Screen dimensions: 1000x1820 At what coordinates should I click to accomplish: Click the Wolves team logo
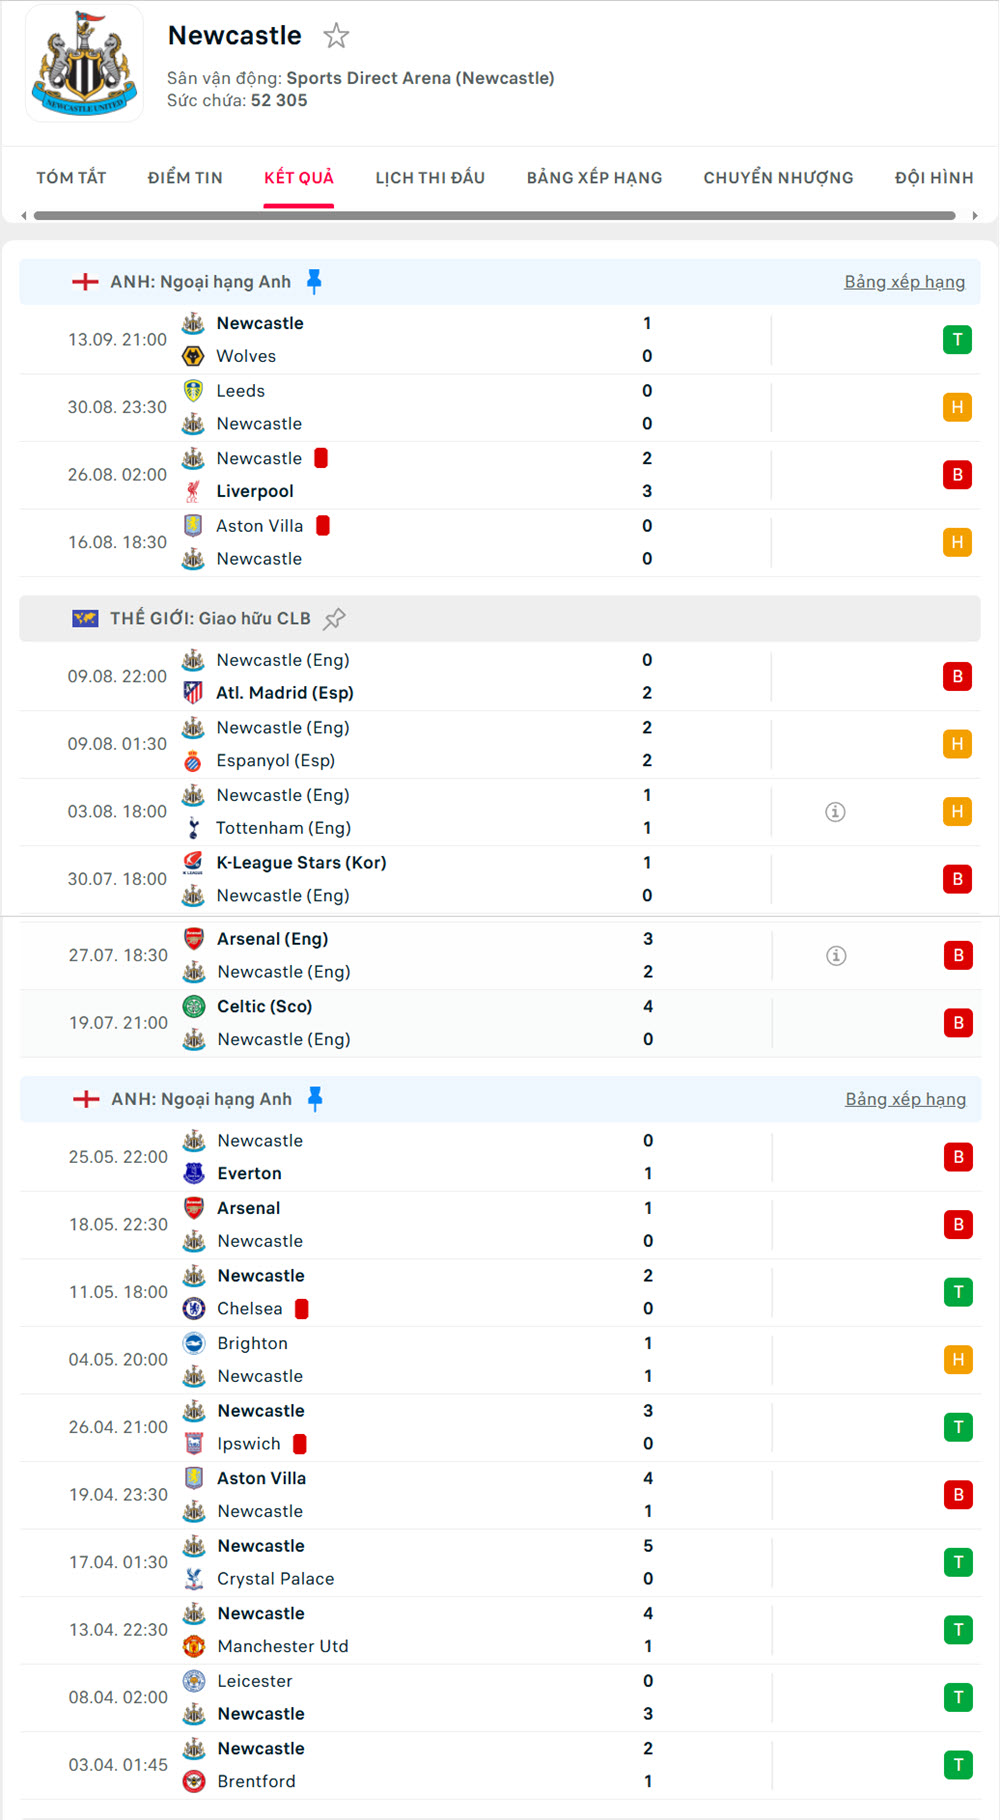tap(194, 356)
